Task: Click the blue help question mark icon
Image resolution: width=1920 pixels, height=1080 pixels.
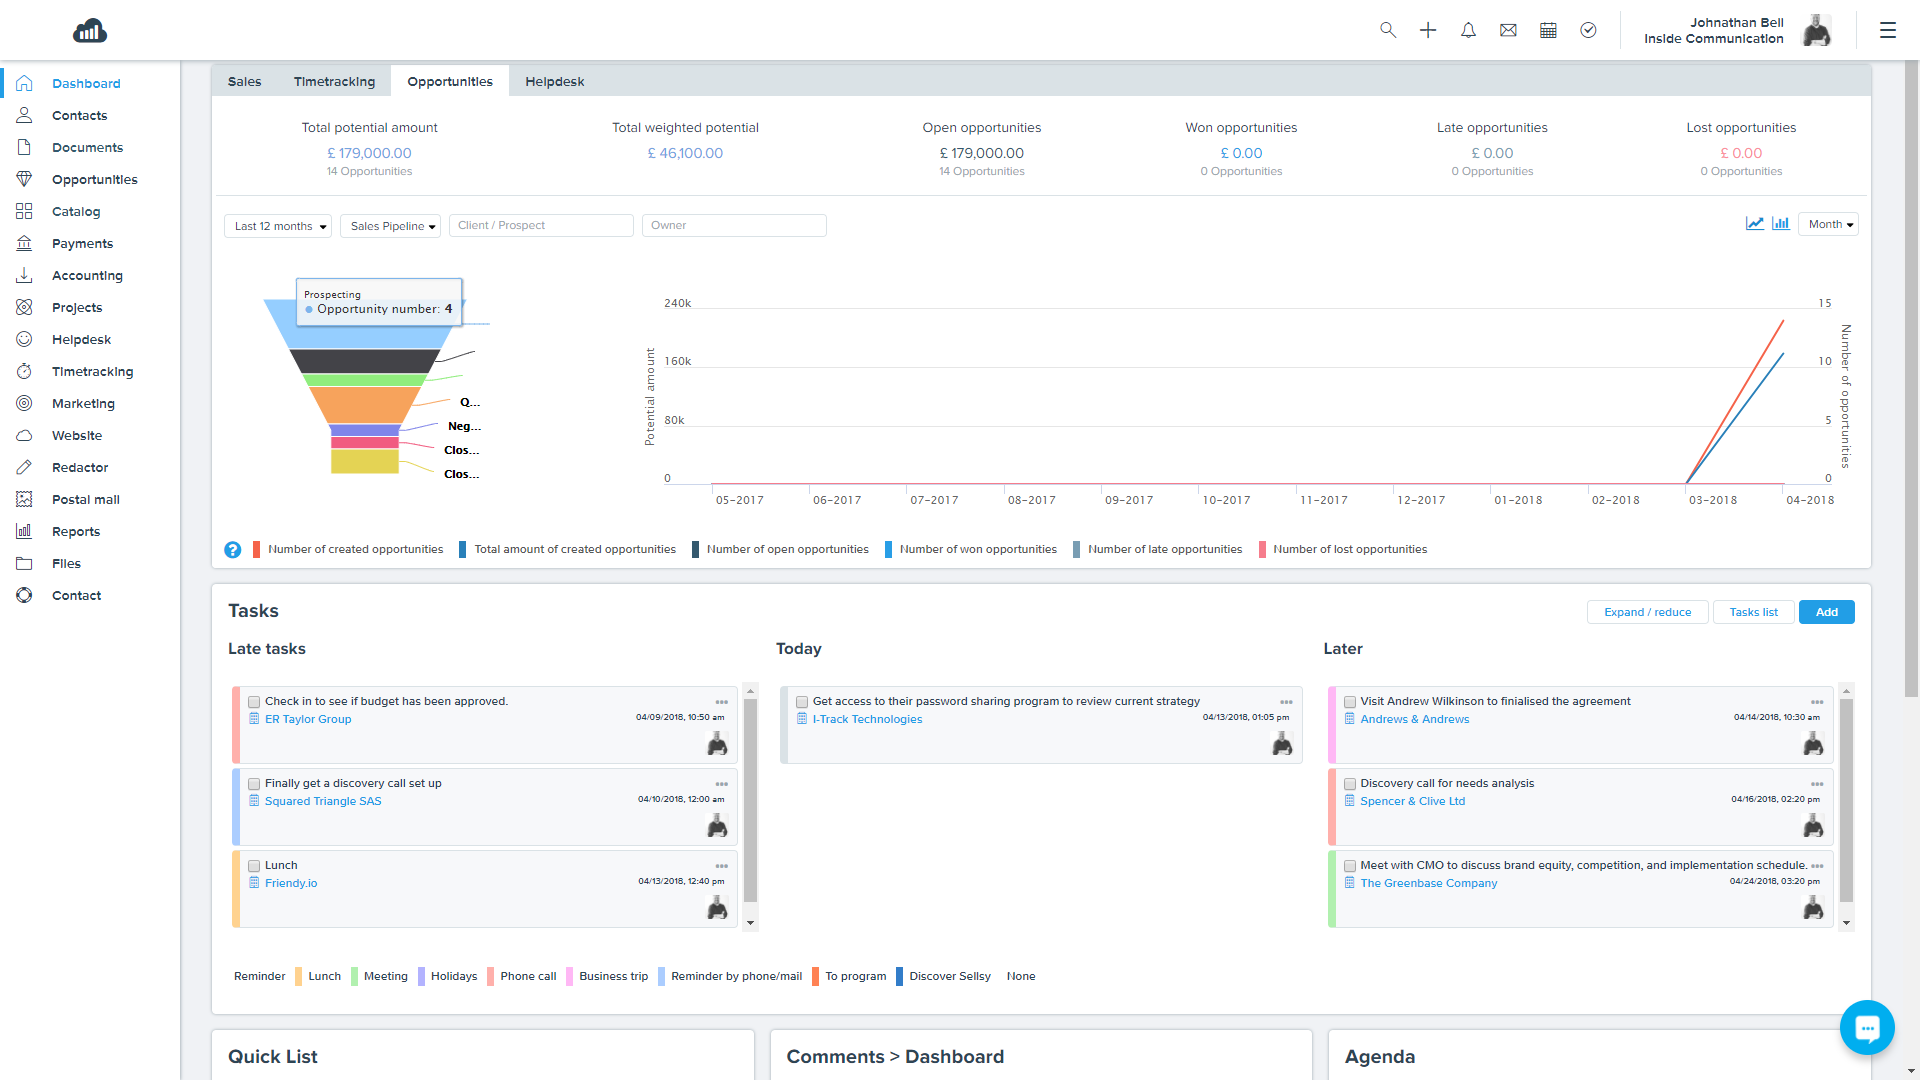Action: [x=233, y=550]
